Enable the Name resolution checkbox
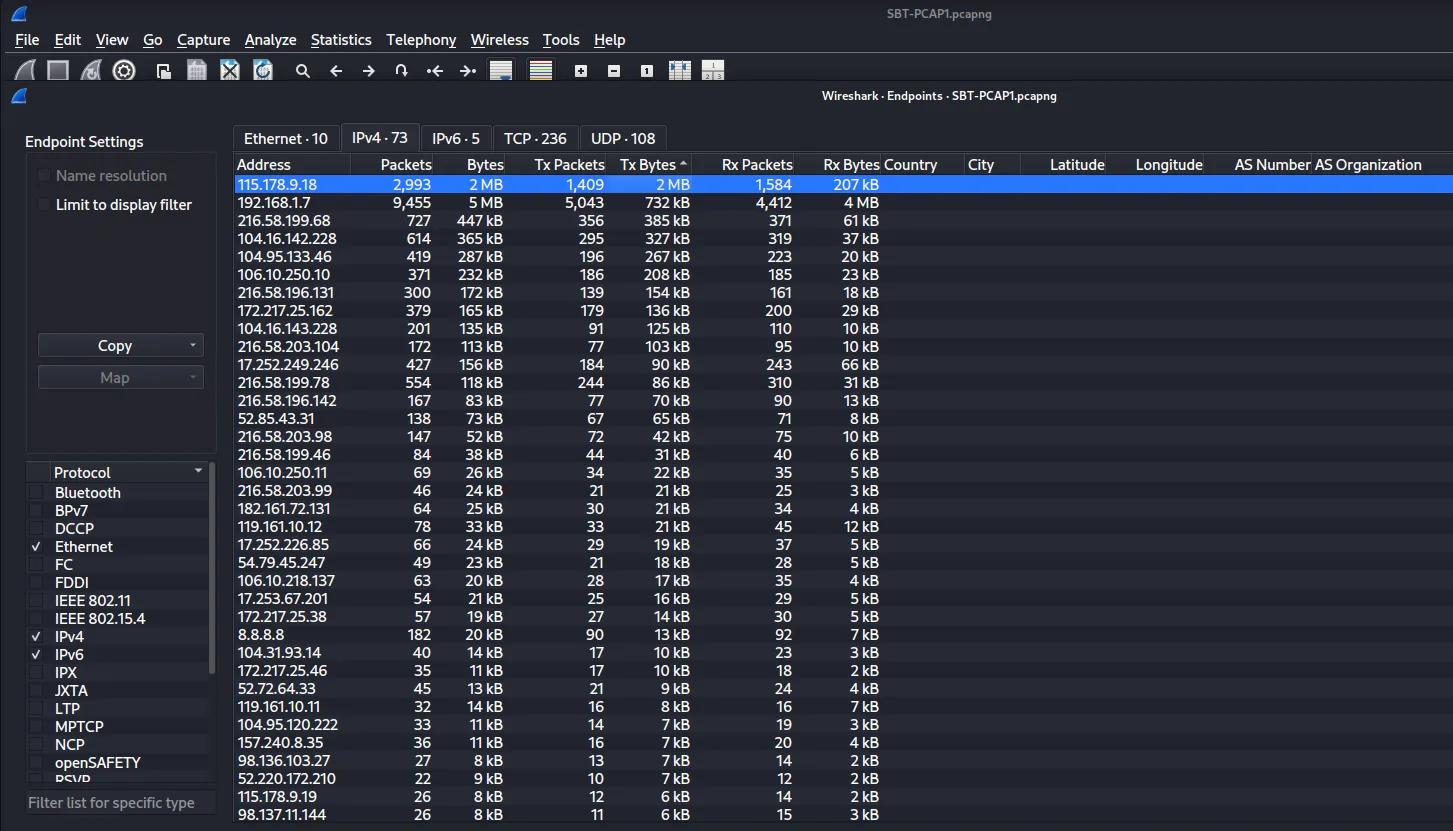Viewport: 1453px width, 831px height. 44,176
